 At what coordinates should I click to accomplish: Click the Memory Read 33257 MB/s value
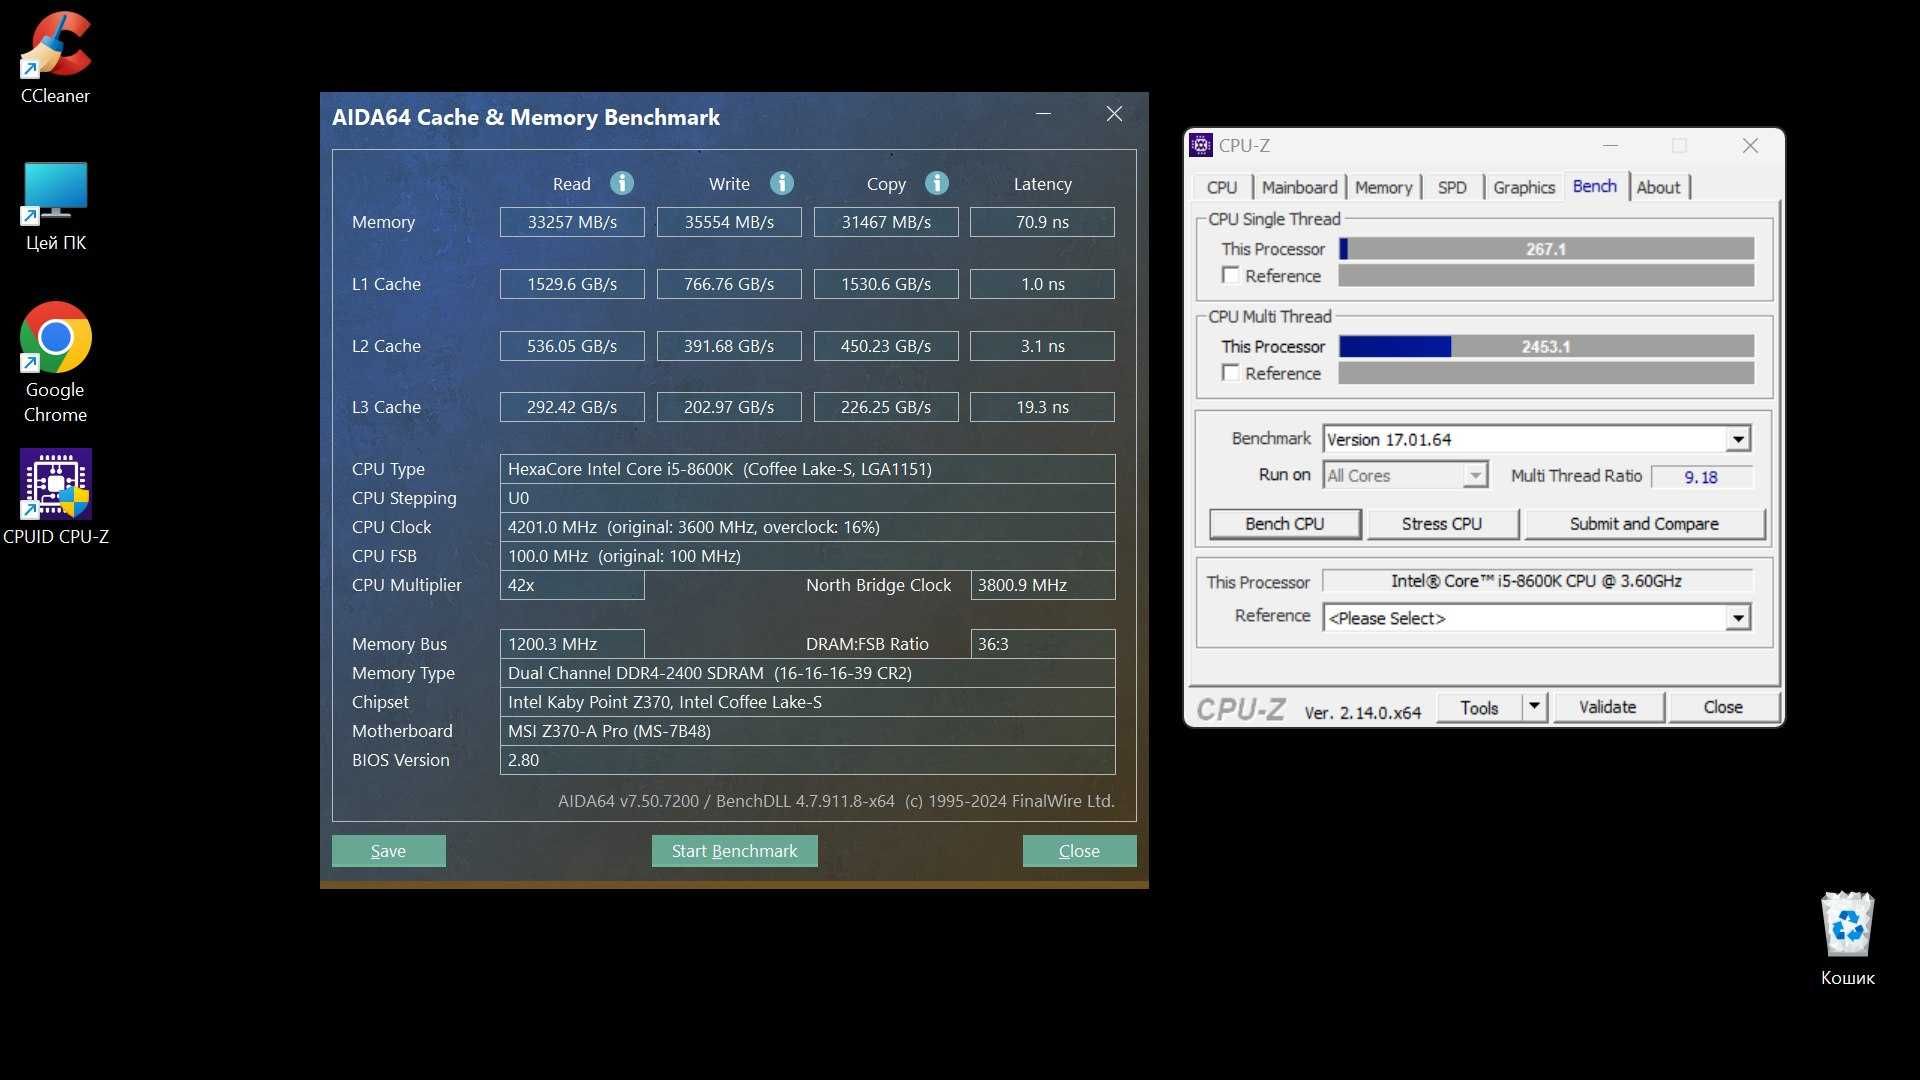[572, 222]
